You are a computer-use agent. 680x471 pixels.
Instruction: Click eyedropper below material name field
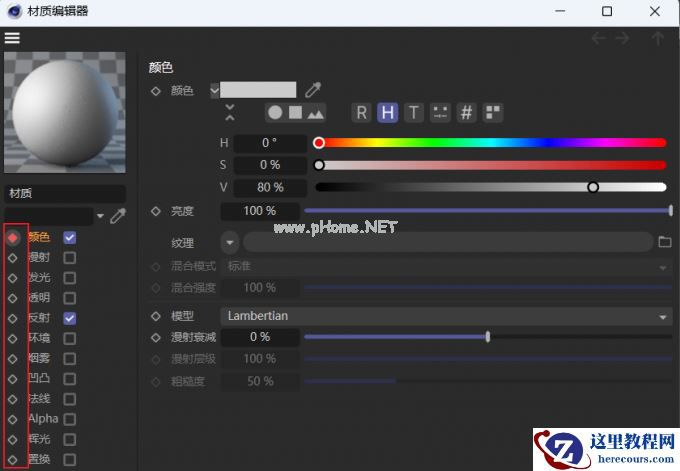click(x=118, y=216)
